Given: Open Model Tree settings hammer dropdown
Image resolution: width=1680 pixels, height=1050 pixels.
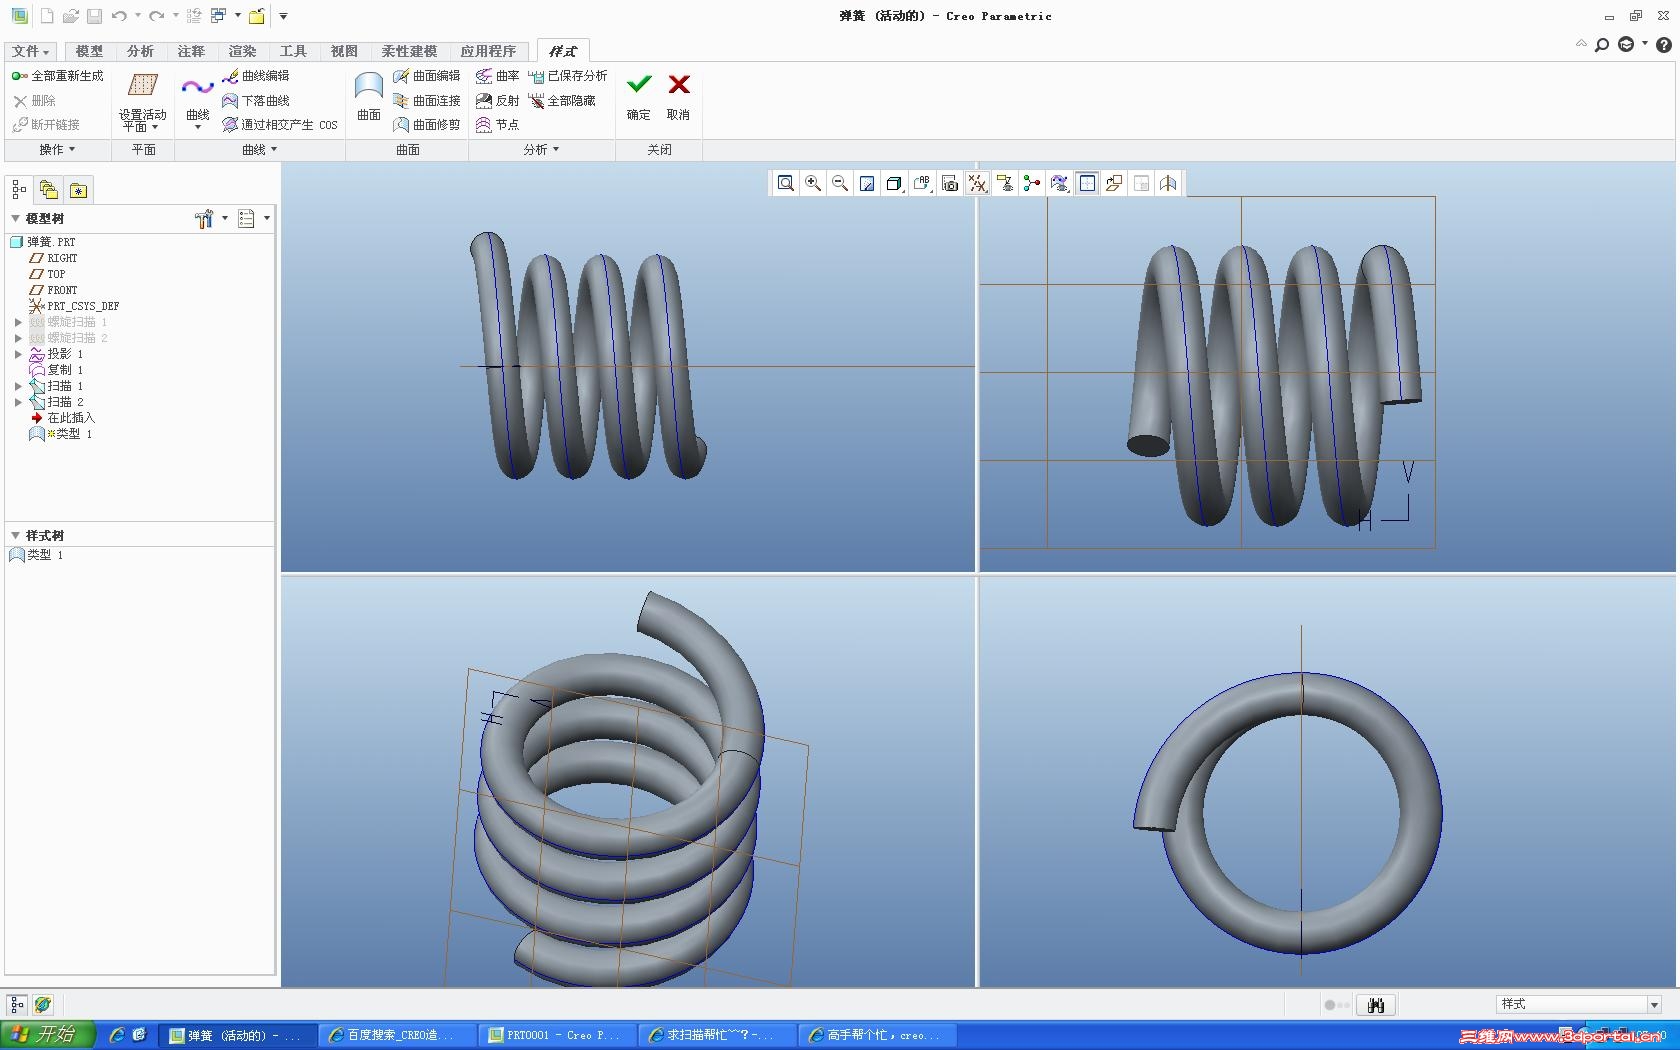Looking at the screenshot, I should coord(211,219).
